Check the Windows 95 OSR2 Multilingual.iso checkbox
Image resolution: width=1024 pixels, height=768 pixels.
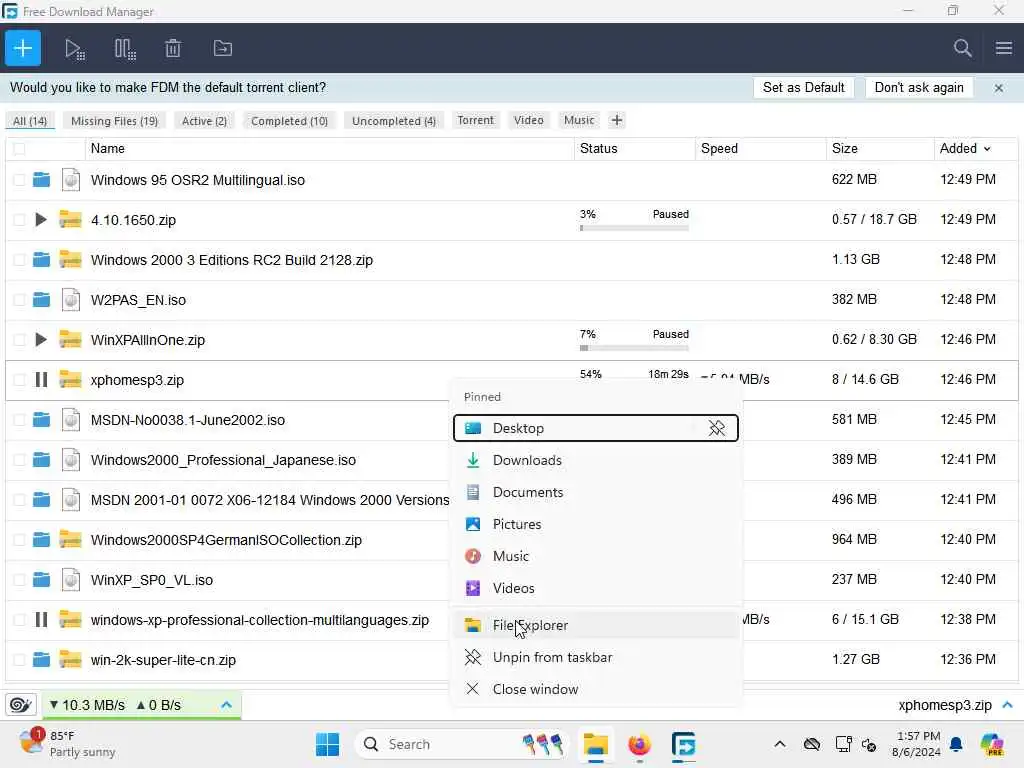pyautogui.click(x=19, y=180)
